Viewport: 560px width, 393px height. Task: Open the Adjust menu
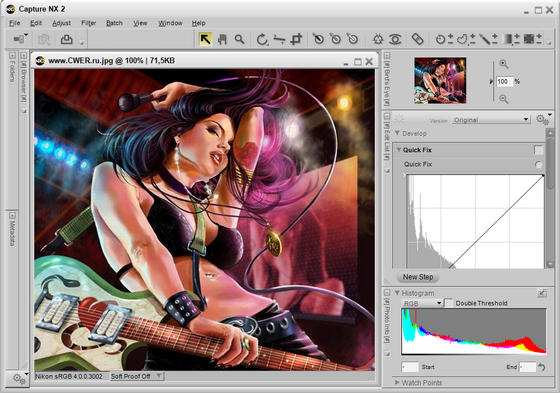coord(61,23)
